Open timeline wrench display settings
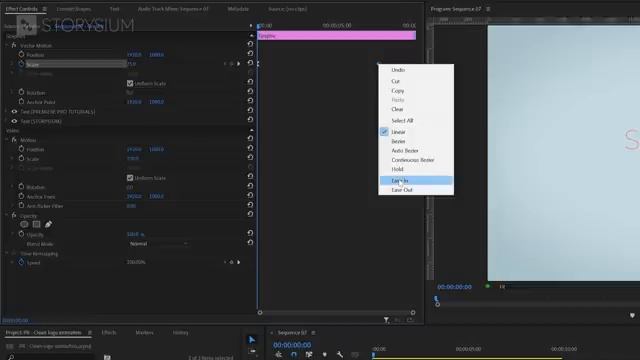Screen dimensions: 640x360 point(340,355)
